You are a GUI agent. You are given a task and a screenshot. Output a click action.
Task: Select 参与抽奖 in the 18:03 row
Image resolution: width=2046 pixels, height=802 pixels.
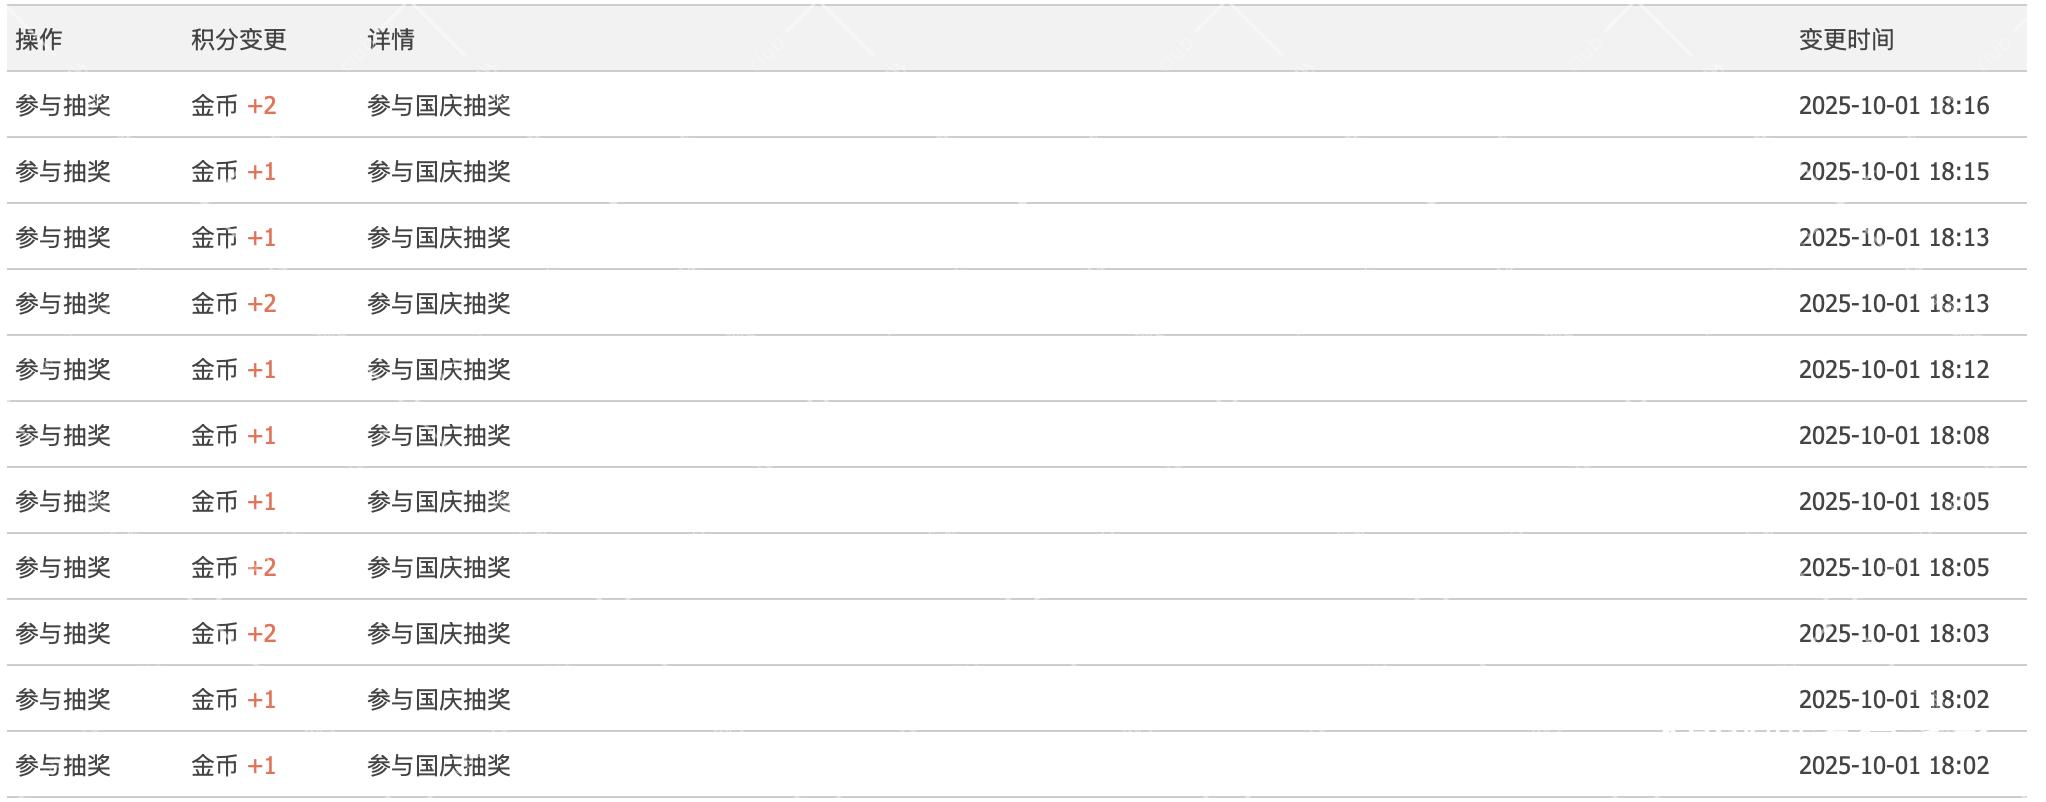tap(63, 633)
